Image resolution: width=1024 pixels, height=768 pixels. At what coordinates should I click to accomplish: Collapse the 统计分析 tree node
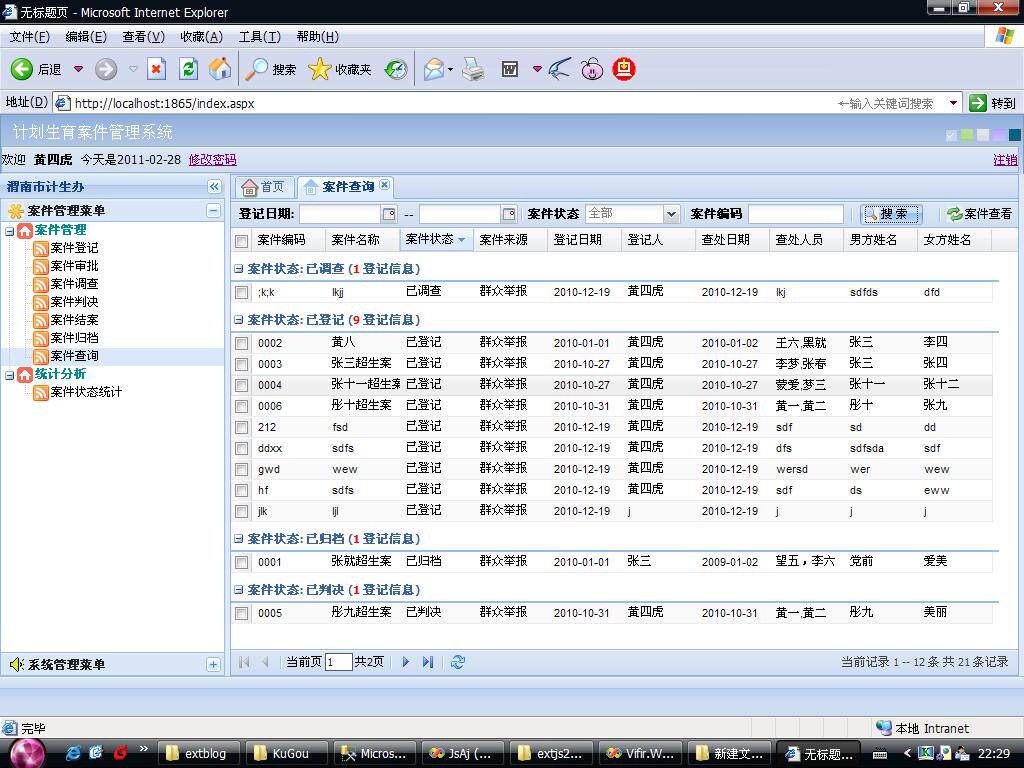(x=9, y=375)
